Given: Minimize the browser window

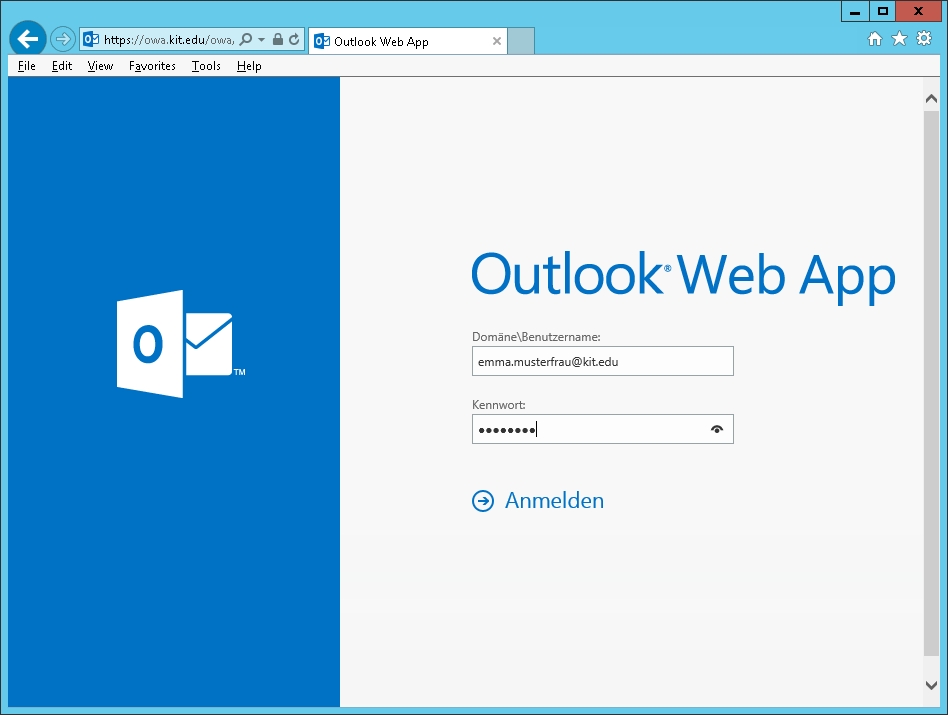Looking at the screenshot, I should [855, 11].
